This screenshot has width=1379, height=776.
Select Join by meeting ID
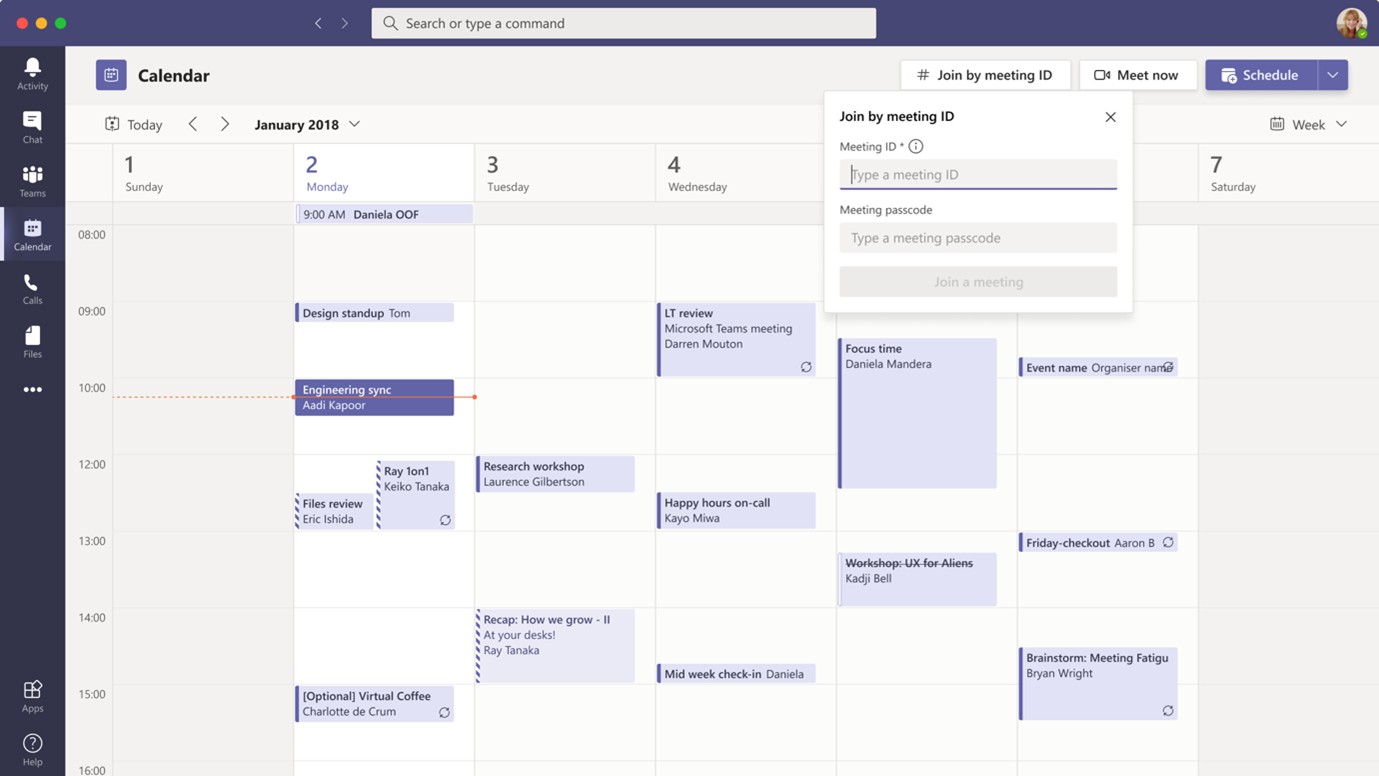coord(985,74)
